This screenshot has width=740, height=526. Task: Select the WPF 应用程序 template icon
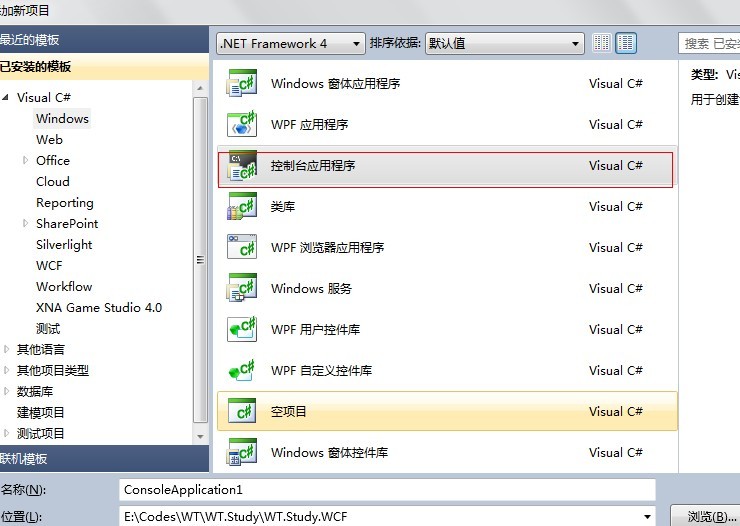click(242, 124)
